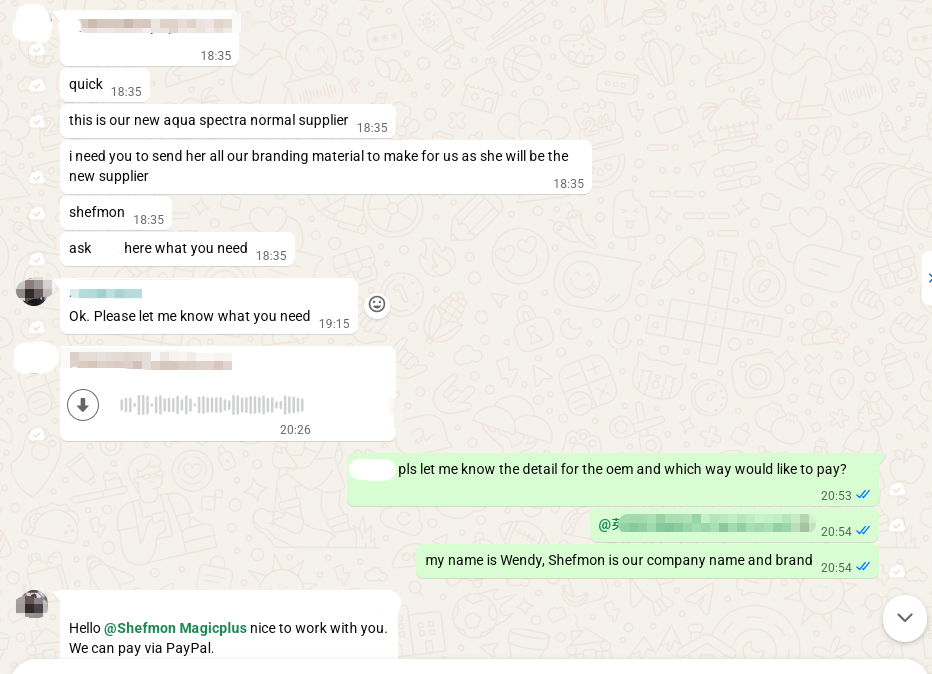Check the 'ask here what you need' message
Screen dimensions: 932x674
37,259
